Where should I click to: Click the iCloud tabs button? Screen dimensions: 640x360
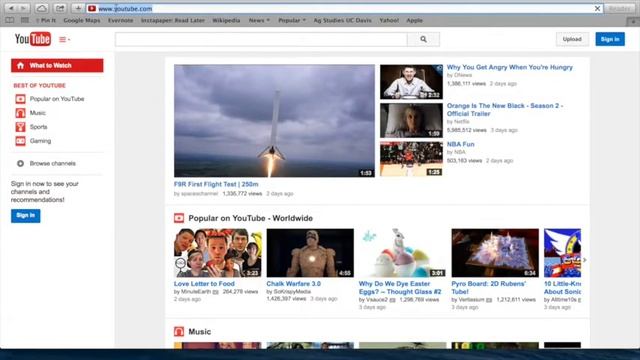[41, 8]
